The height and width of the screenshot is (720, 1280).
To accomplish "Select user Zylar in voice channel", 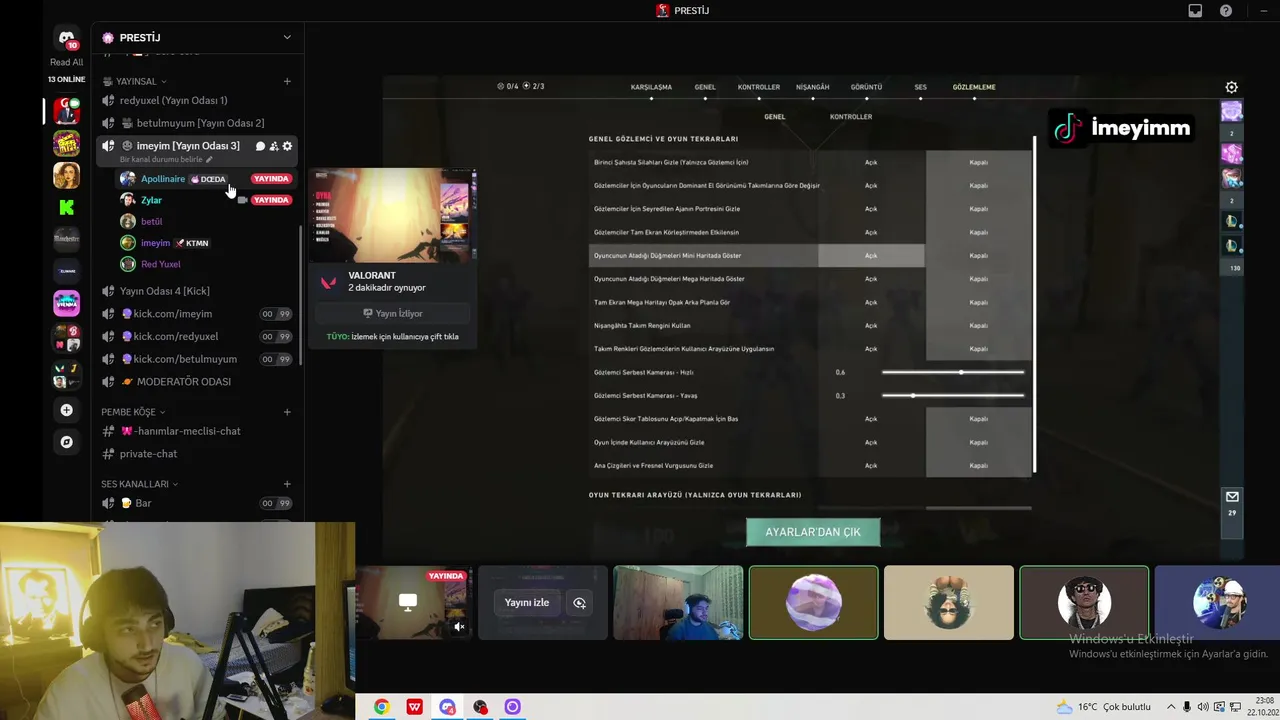I will click(x=151, y=200).
